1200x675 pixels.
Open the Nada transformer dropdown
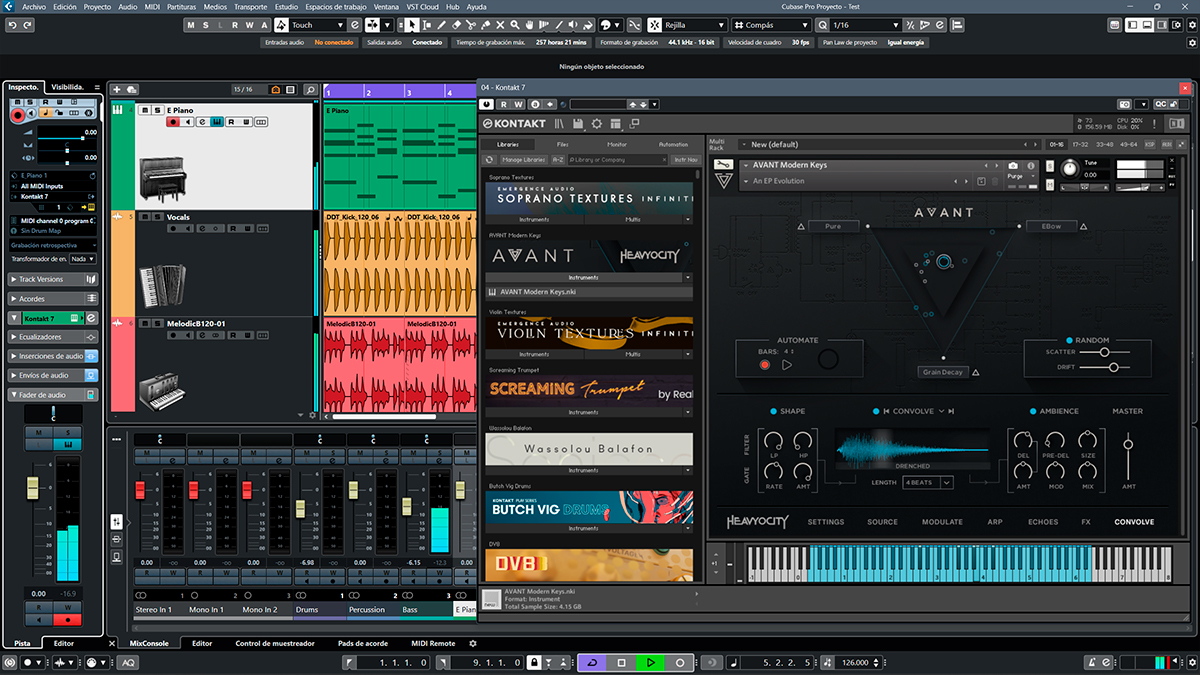83,259
